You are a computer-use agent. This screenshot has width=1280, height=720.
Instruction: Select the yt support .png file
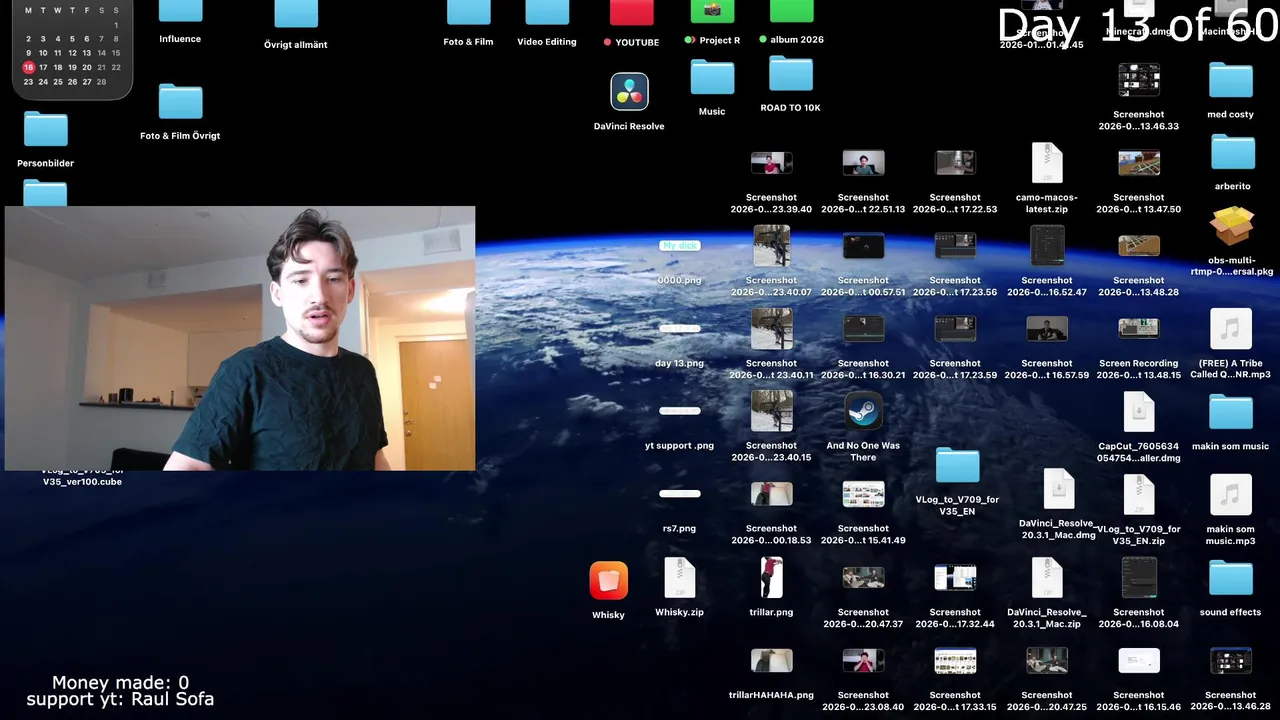click(x=680, y=411)
